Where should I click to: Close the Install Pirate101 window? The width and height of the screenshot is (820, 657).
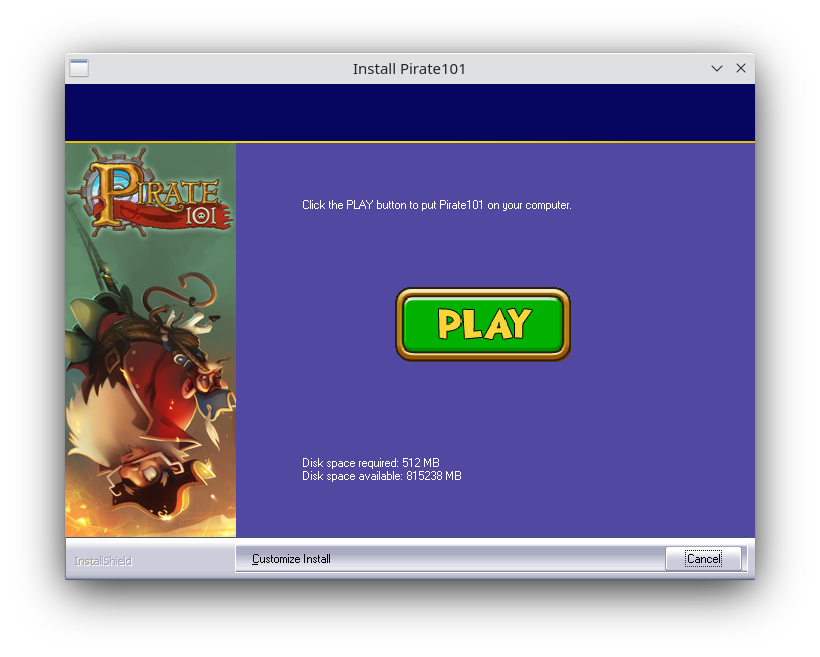(x=741, y=69)
